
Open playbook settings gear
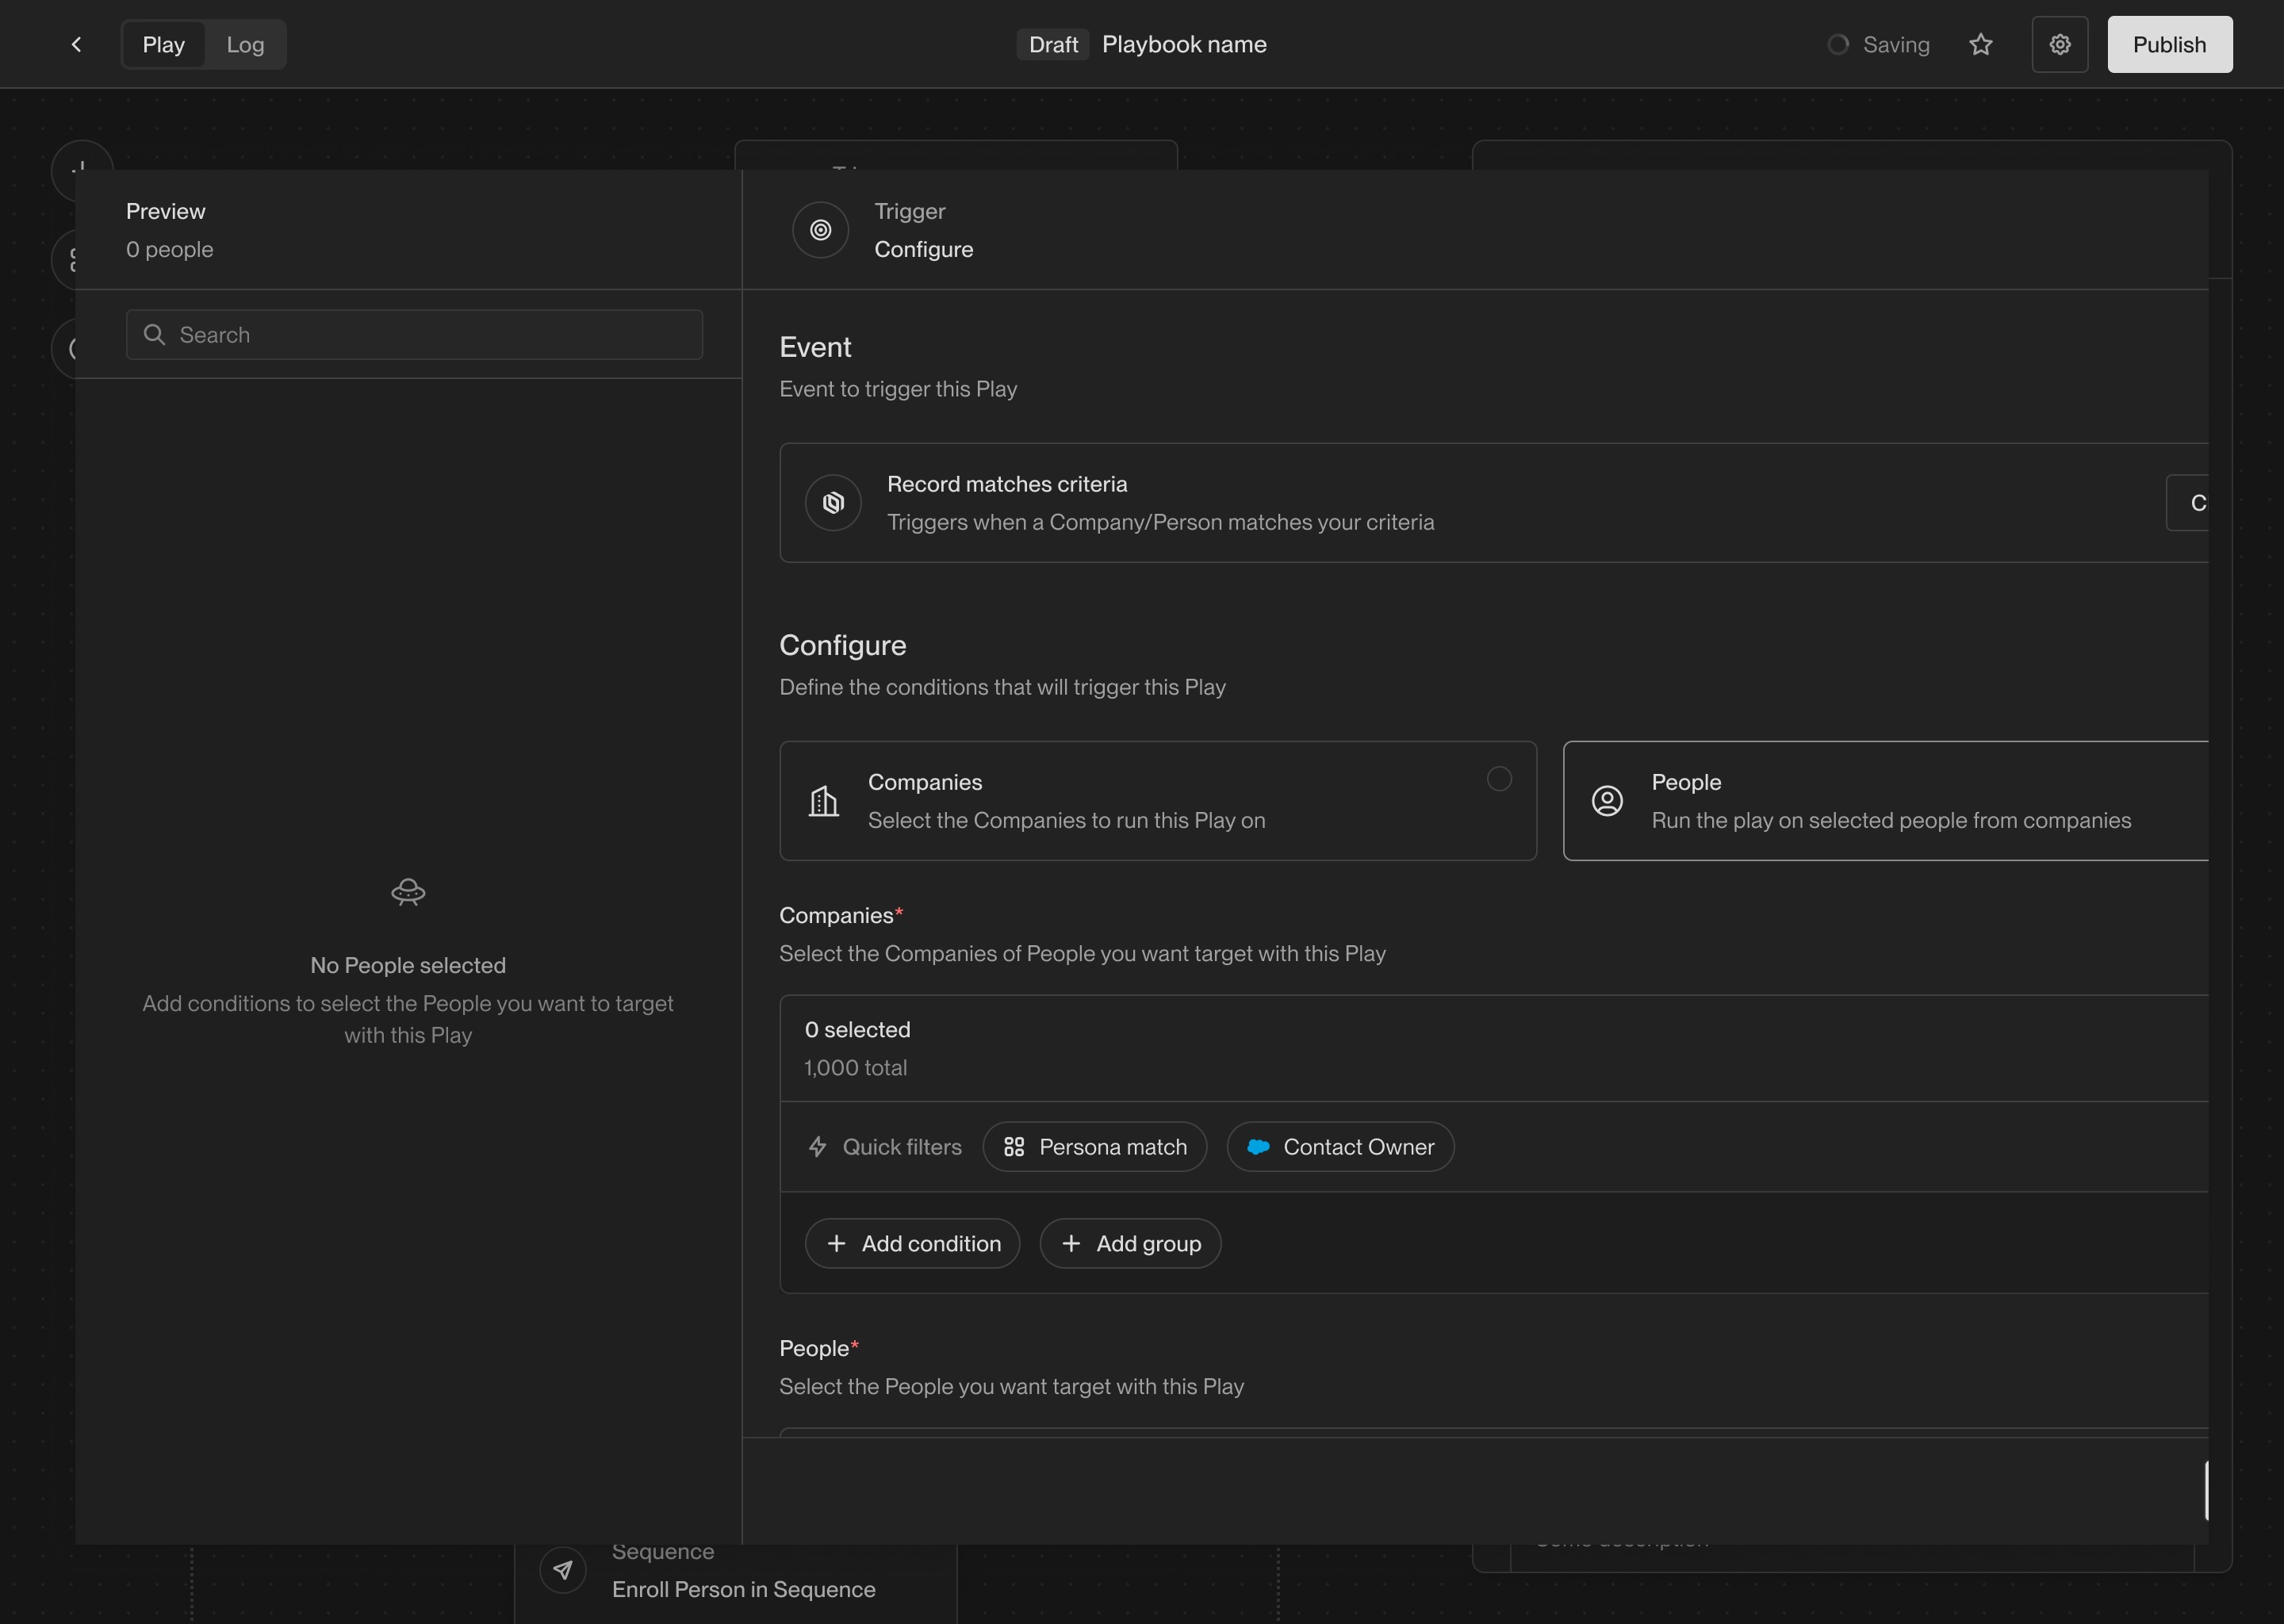point(2060,44)
